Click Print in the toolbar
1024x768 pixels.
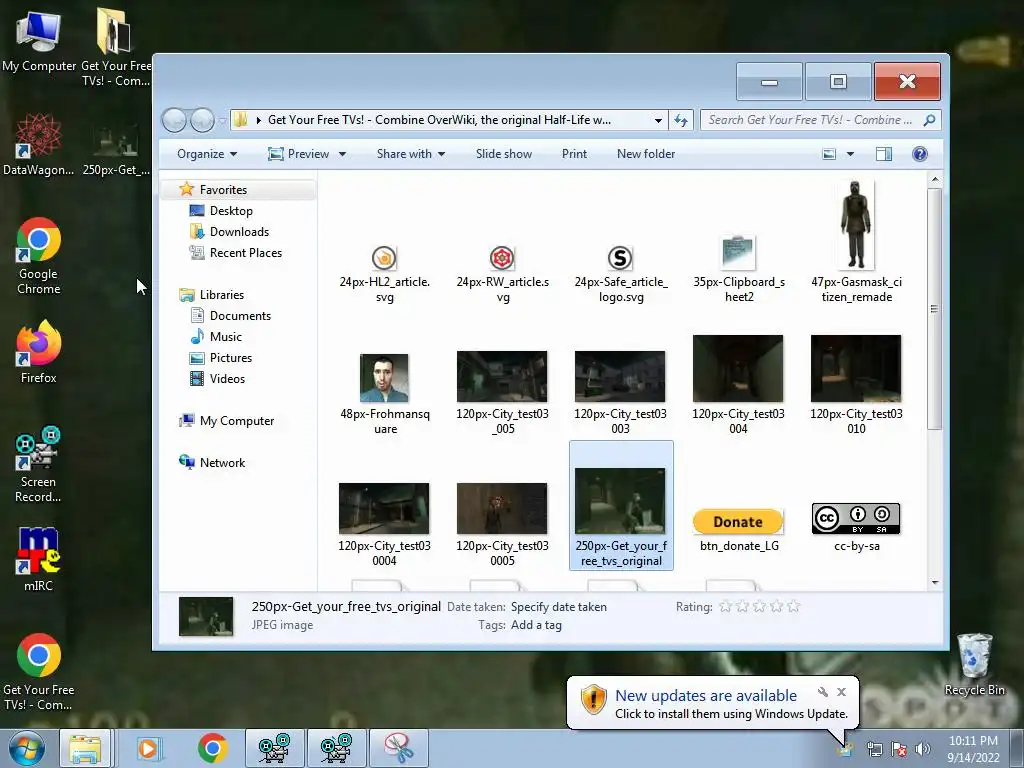(574, 154)
